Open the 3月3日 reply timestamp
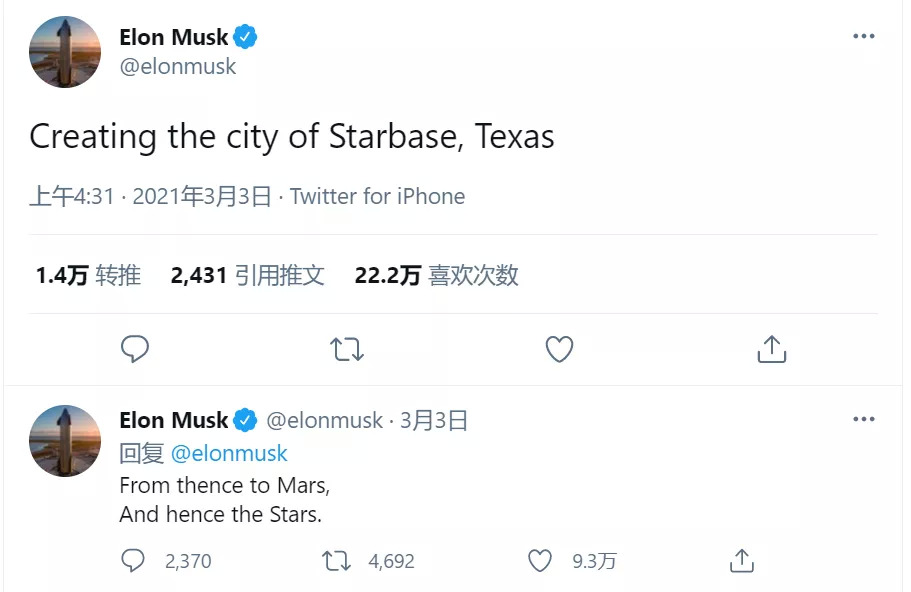The height and width of the screenshot is (592, 911). [x=434, y=421]
